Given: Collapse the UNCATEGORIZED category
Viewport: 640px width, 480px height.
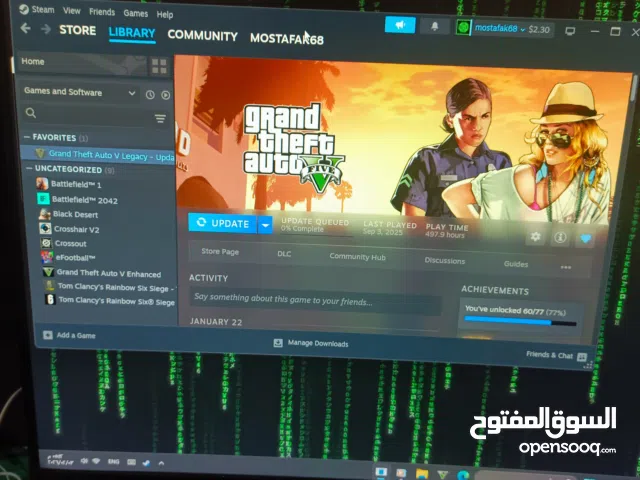Looking at the screenshot, I should pos(29,168).
